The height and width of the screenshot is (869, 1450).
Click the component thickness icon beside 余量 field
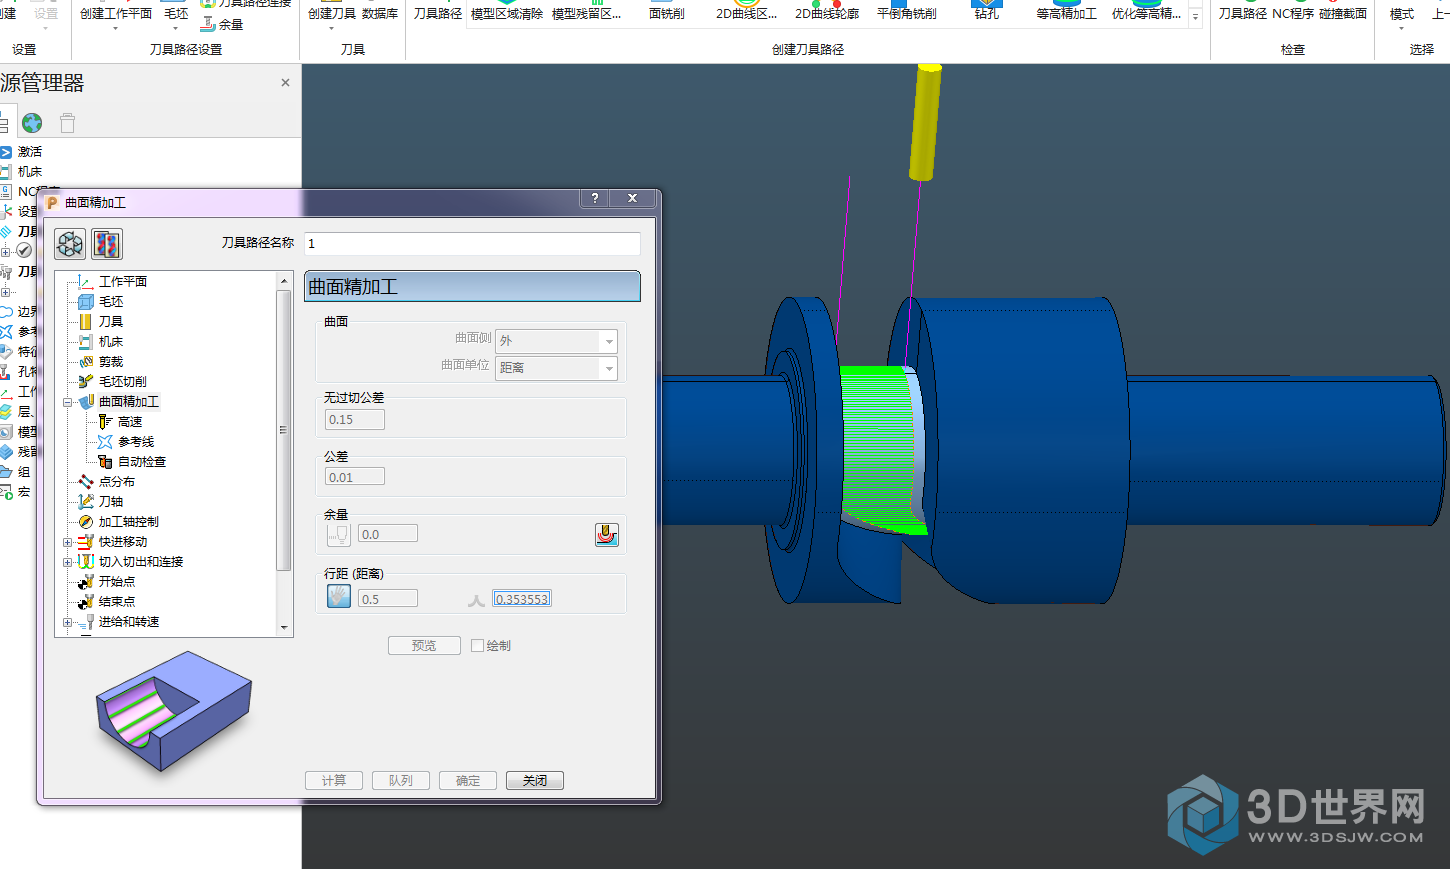coord(607,535)
